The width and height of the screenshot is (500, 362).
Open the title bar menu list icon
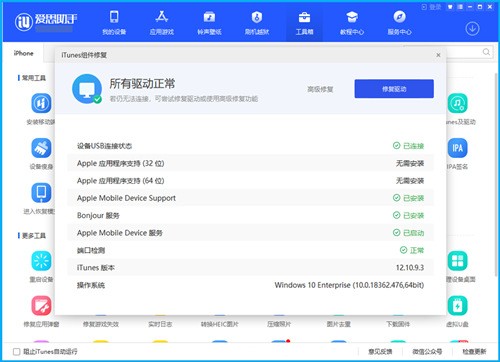point(460,7)
